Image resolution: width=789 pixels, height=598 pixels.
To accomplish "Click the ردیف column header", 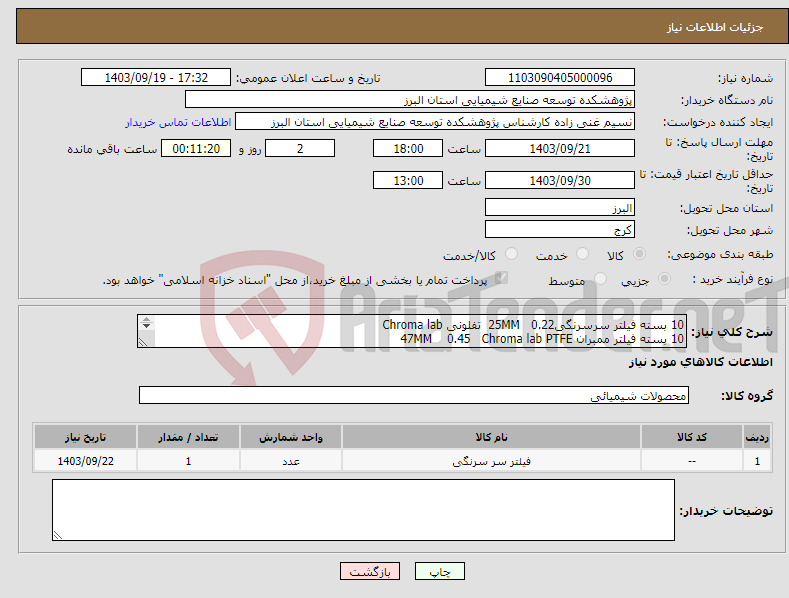I will point(757,437).
